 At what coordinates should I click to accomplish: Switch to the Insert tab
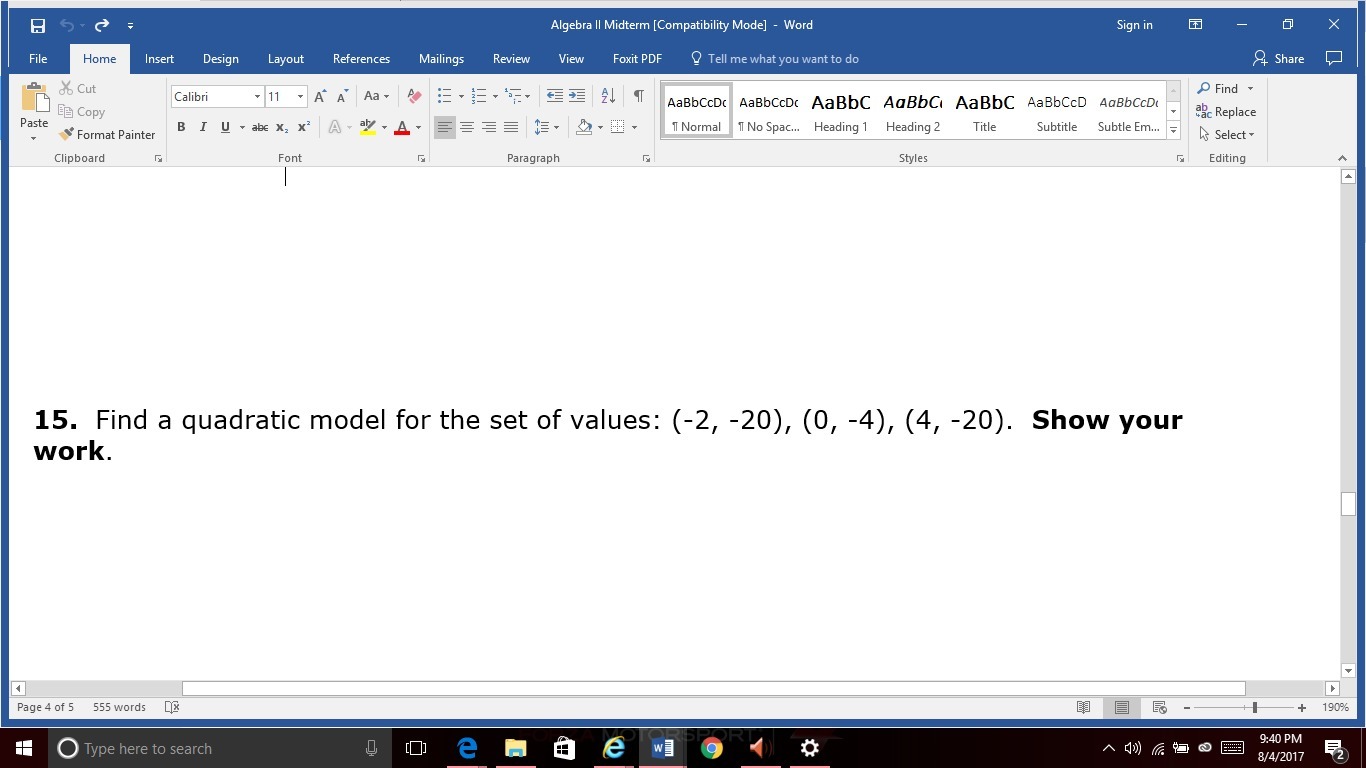pos(159,59)
